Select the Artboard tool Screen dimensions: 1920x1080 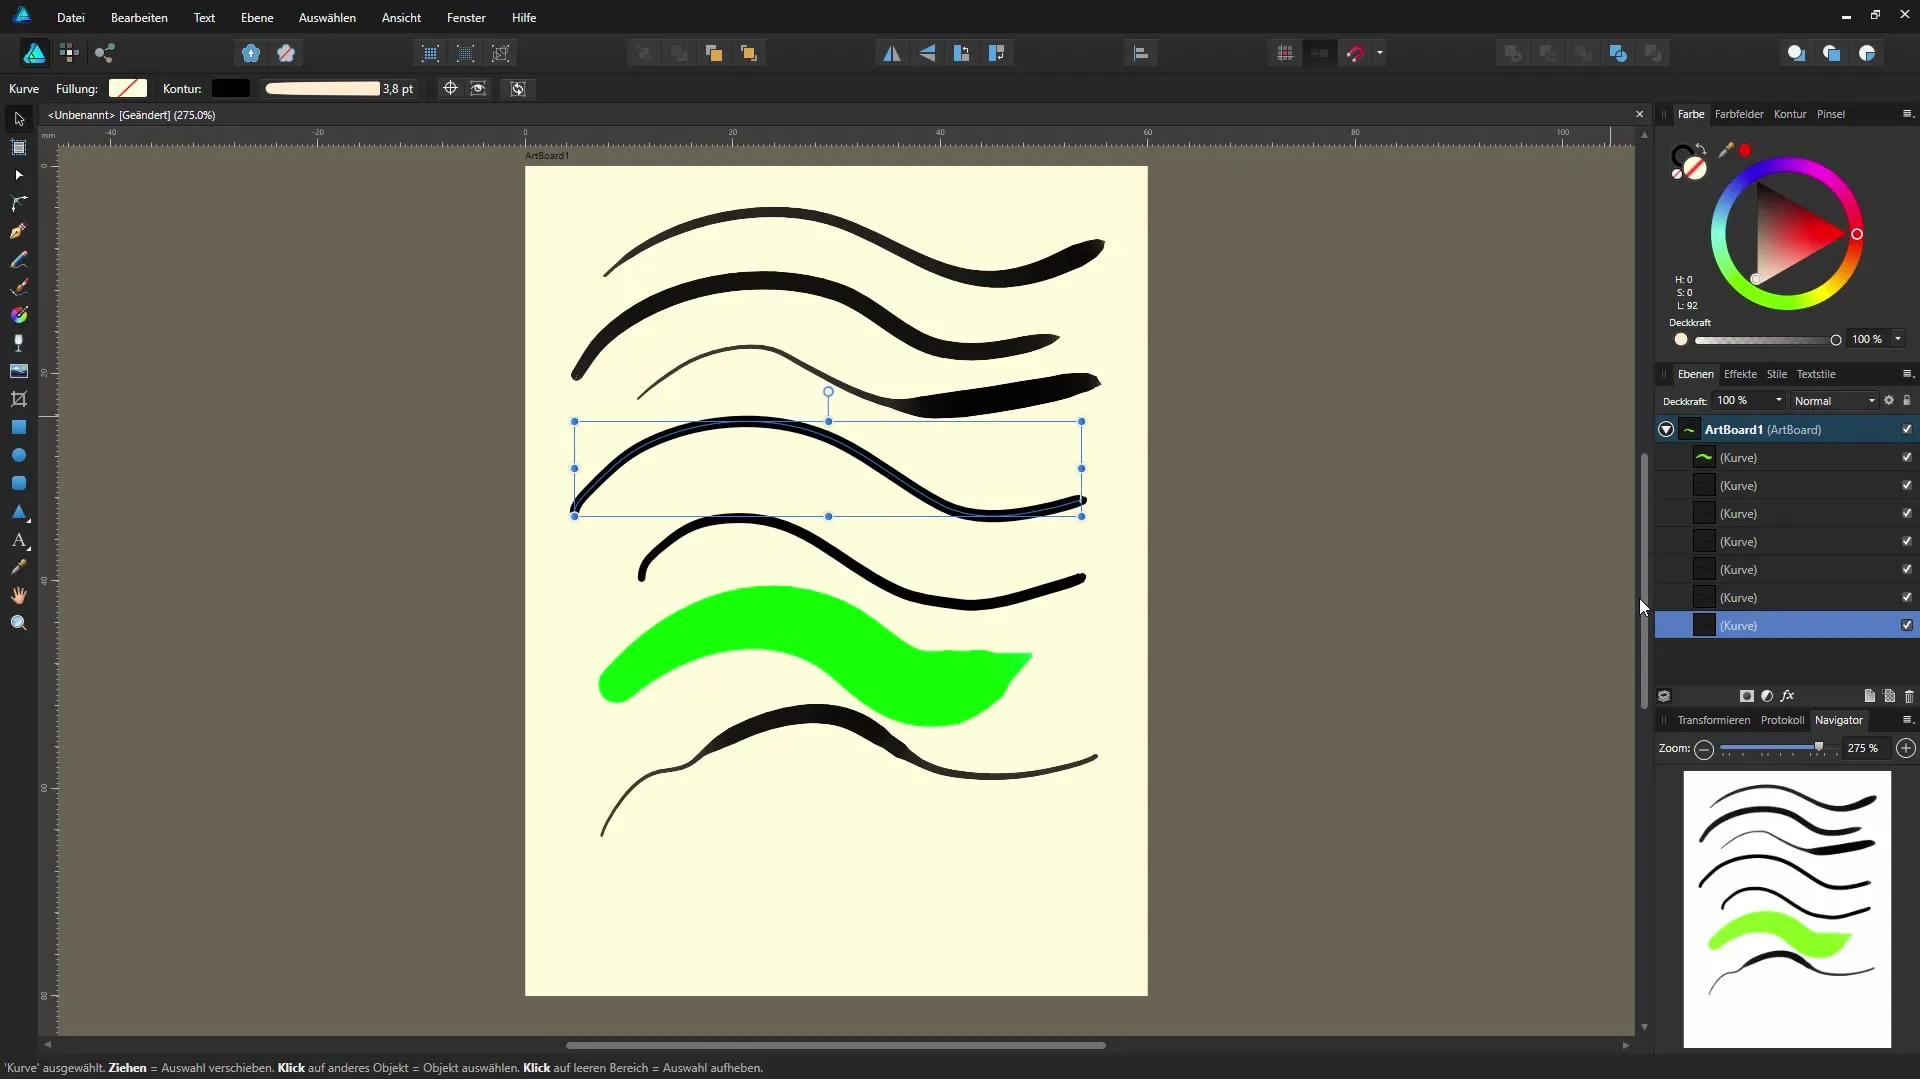click(x=19, y=147)
